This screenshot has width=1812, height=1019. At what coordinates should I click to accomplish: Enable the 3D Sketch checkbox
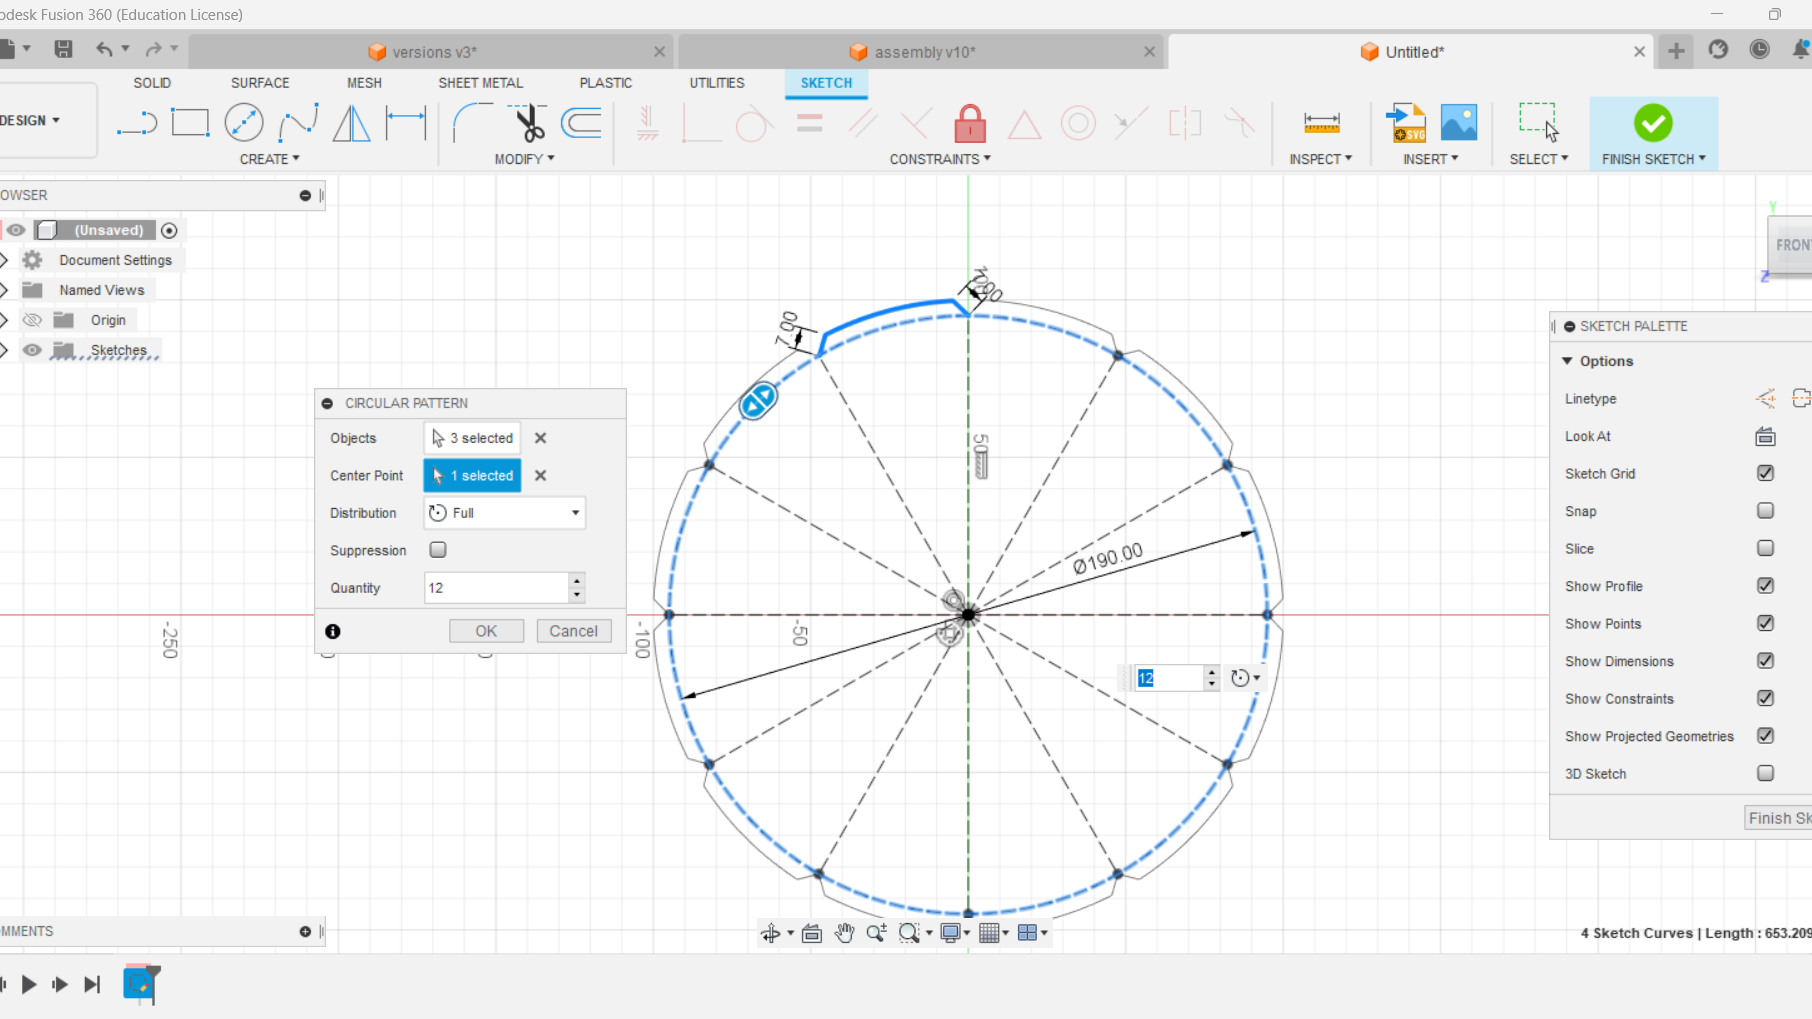[x=1765, y=773]
